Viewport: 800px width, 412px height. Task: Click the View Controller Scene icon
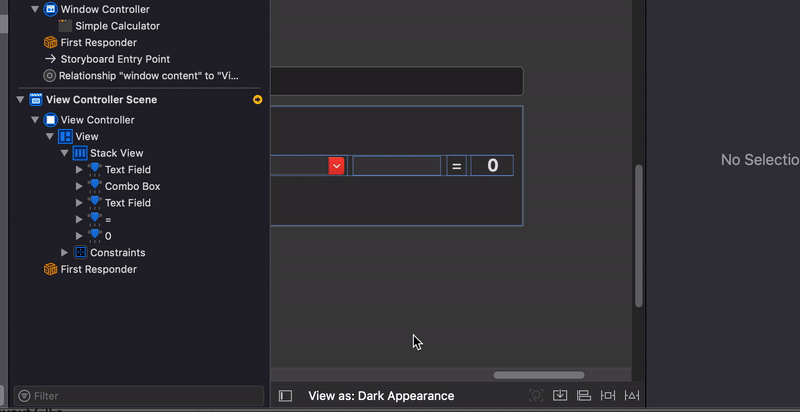[x=36, y=99]
